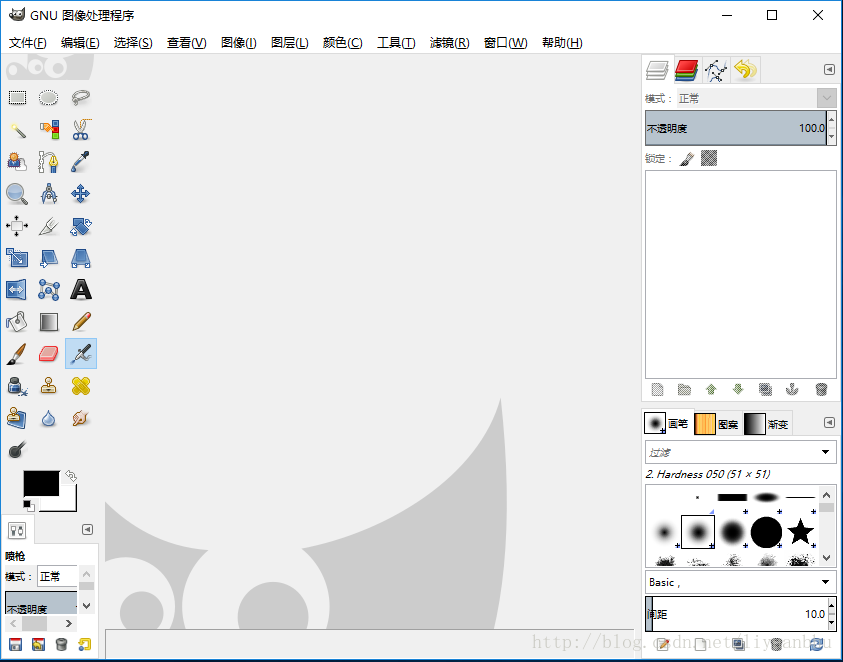This screenshot has width=843, height=662.
Task: Open the airbrush 模式 dropdown in tool options
Action: 58,576
